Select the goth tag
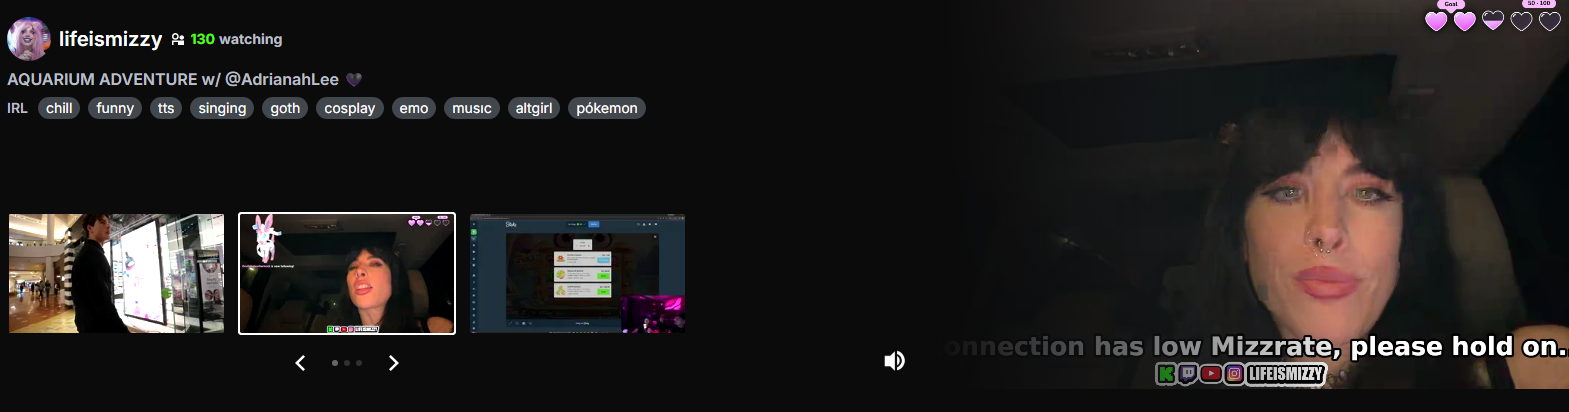Viewport: 1569px width, 412px height. tap(285, 108)
